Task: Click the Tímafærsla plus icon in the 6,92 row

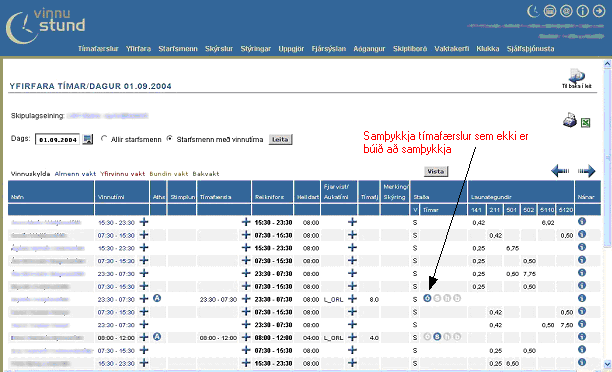Action: [246, 222]
